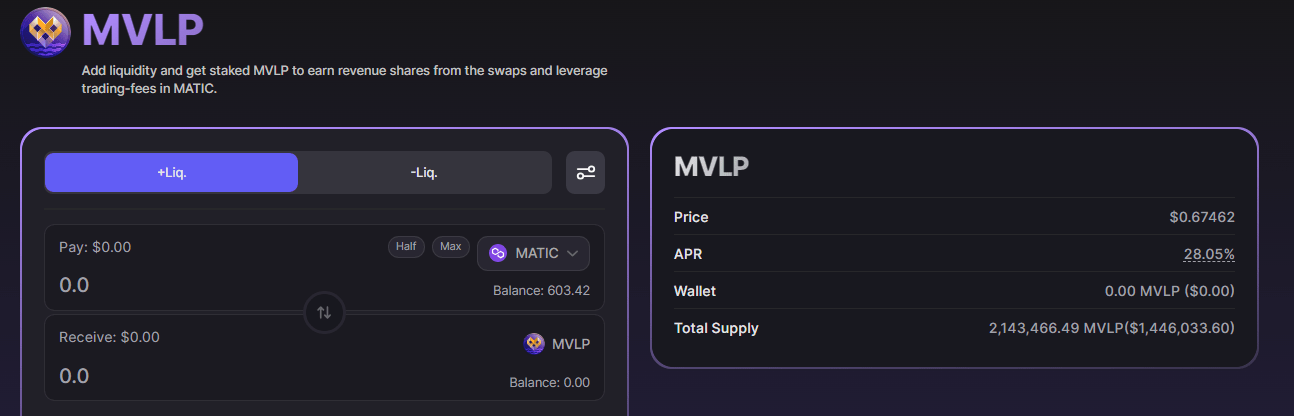Click the MVLP logo icon in header
This screenshot has height=416, width=1294.
click(45, 32)
